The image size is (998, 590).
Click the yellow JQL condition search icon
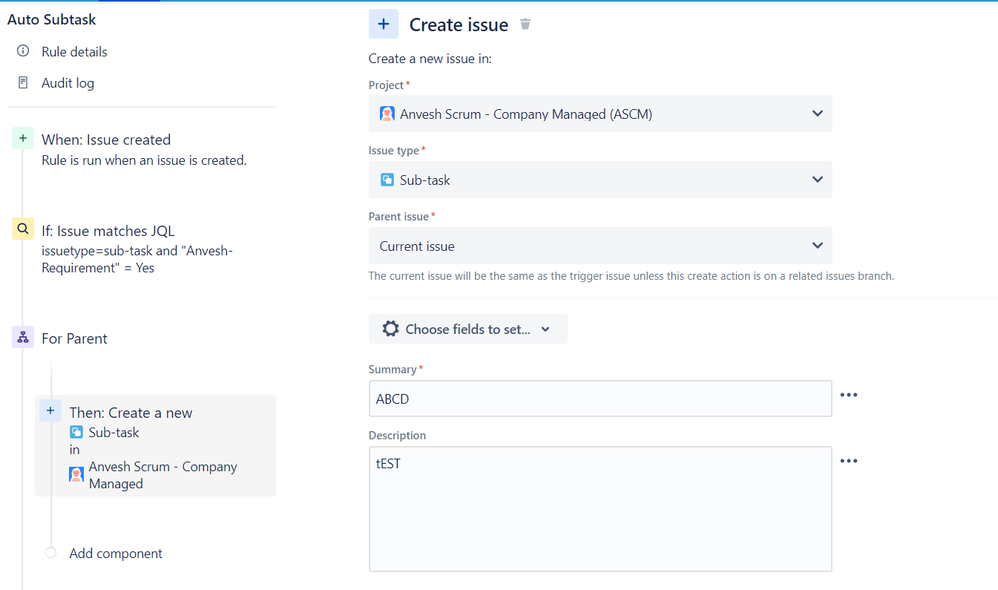coord(23,230)
